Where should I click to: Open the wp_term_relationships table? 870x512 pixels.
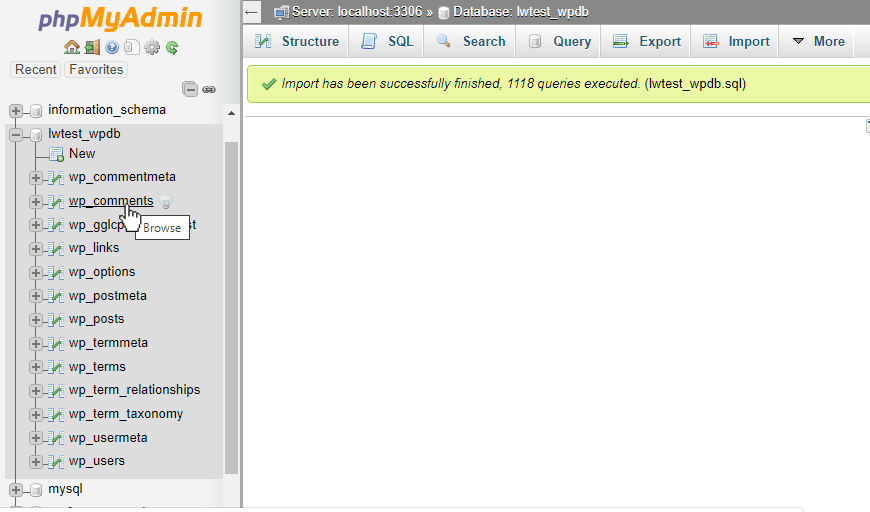[134, 390]
